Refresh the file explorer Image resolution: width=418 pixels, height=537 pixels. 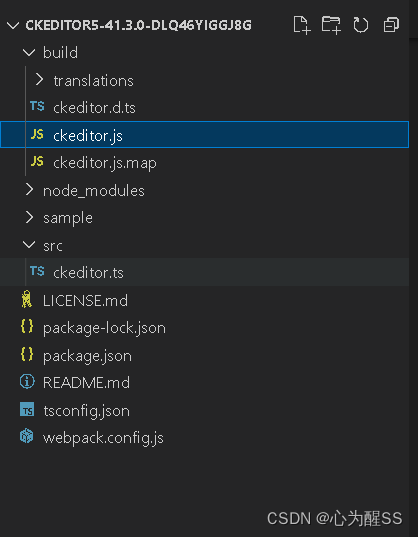tap(361, 25)
